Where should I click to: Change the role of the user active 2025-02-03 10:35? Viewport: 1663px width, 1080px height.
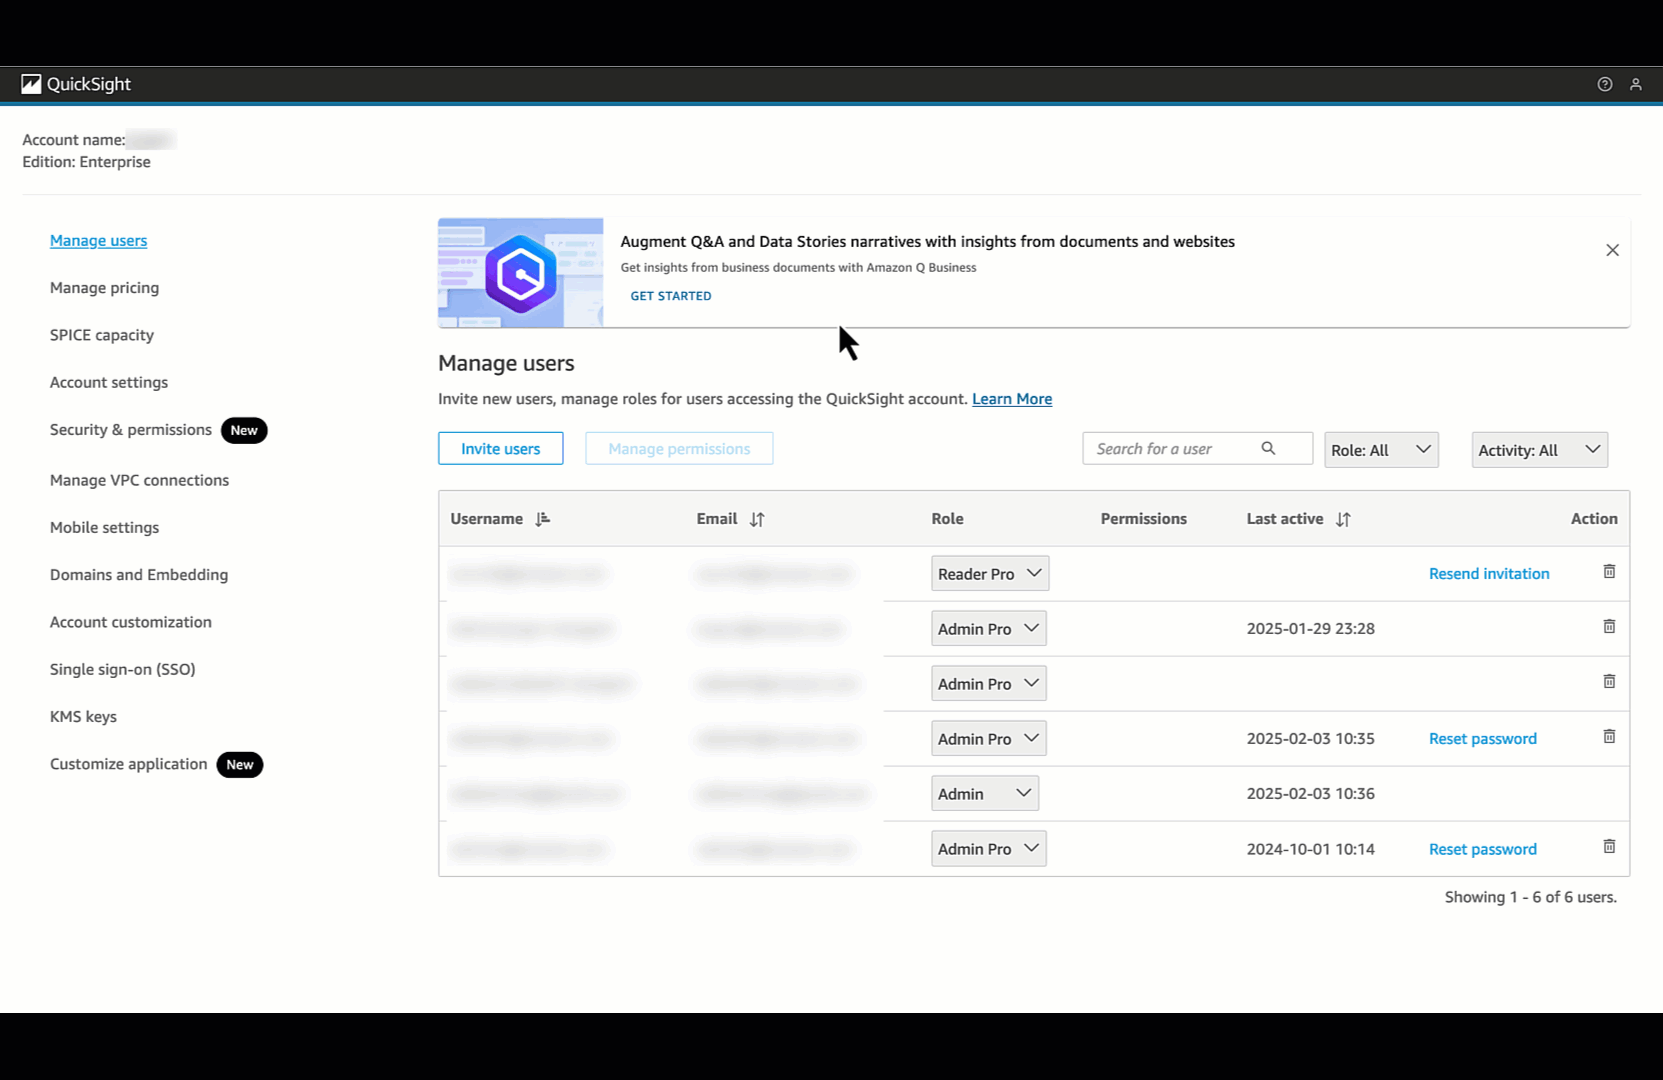pos(989,739)
